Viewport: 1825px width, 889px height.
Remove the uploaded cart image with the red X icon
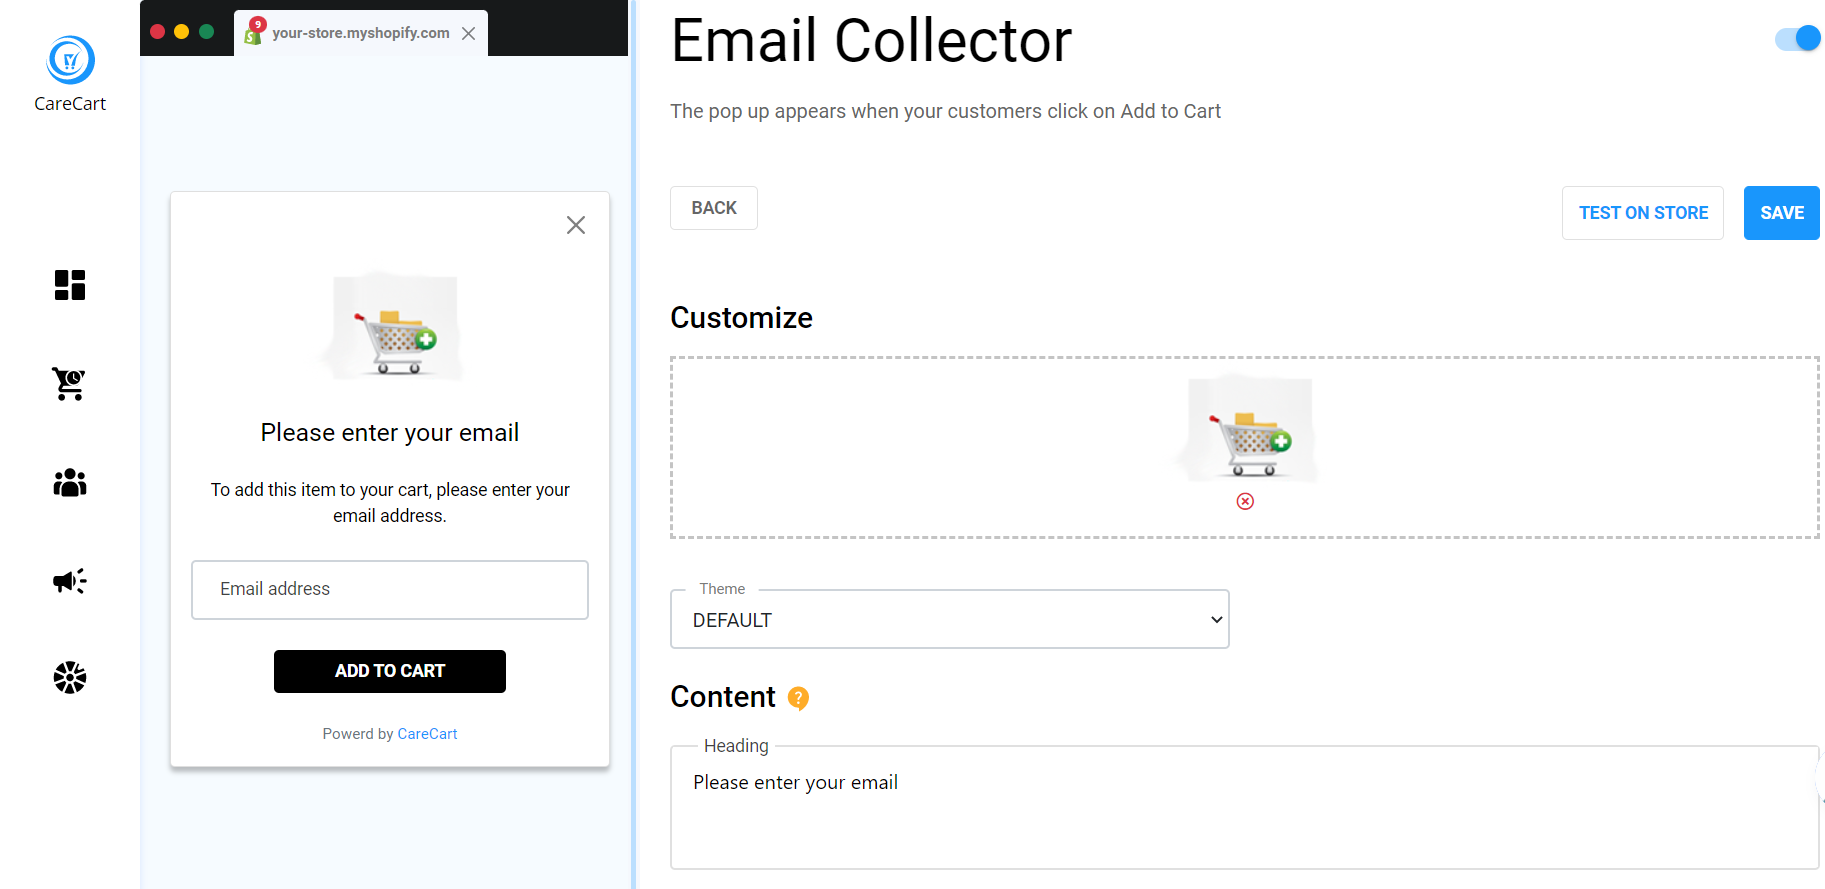[1245, 501]
